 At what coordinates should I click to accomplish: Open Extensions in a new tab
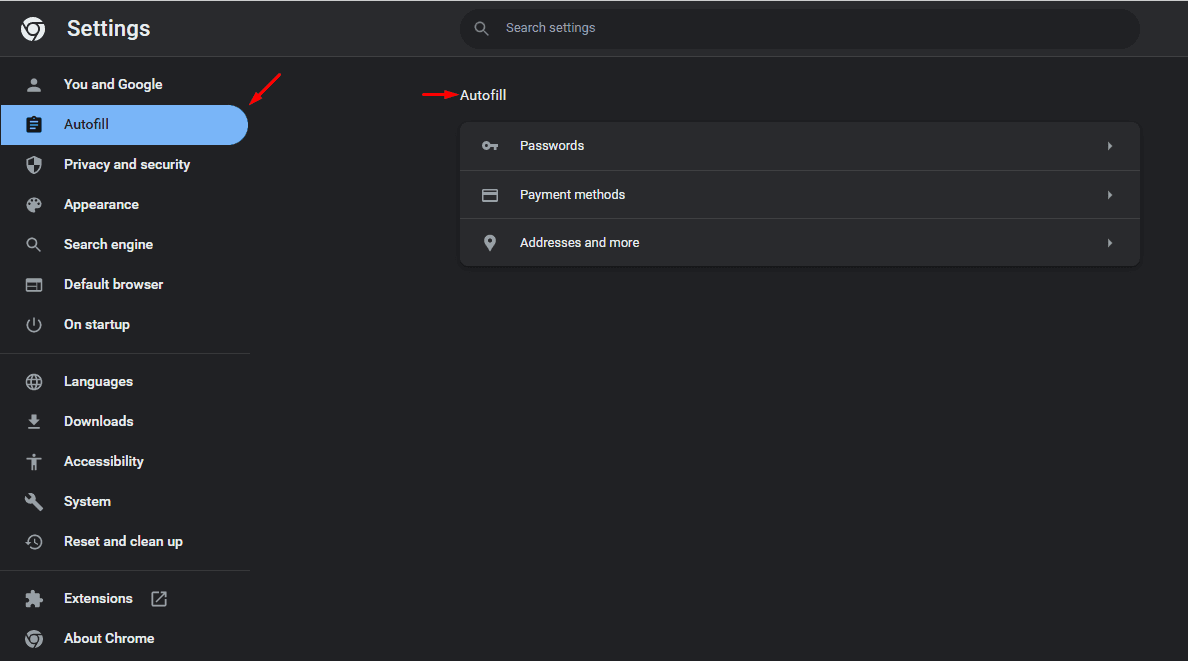[x=158, y=598]
